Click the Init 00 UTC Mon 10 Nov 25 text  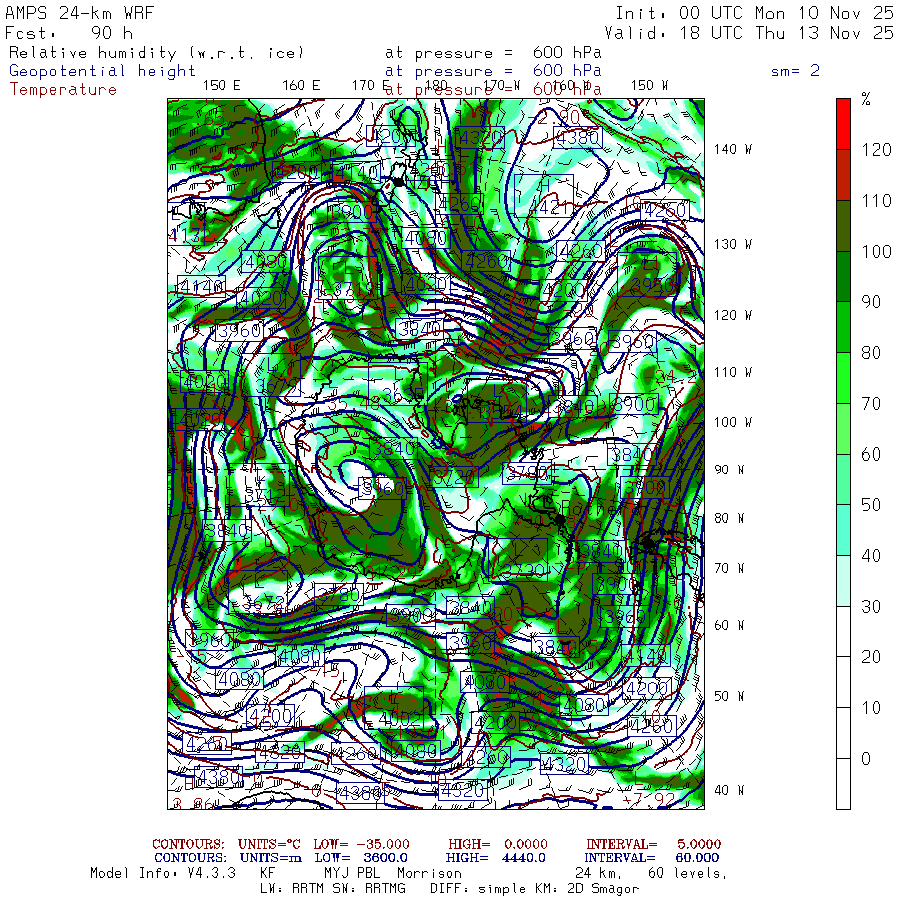754,13
